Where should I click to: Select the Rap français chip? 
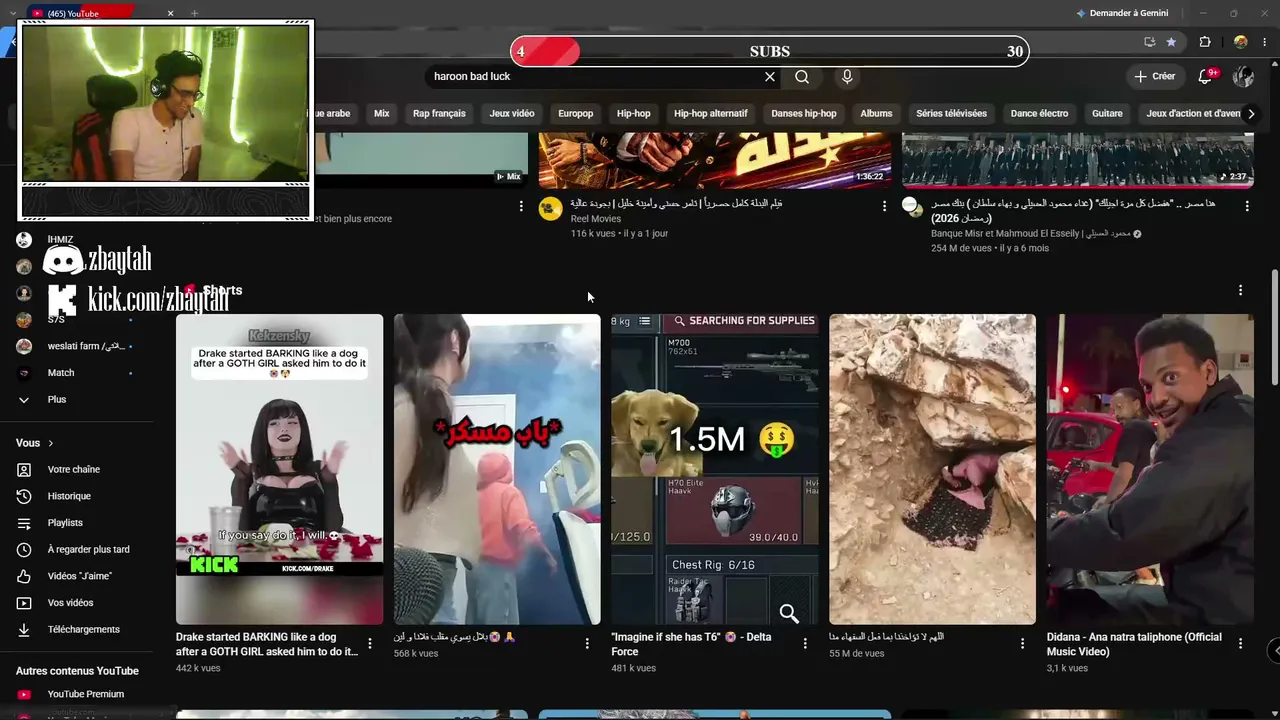(x=439, y=114)
